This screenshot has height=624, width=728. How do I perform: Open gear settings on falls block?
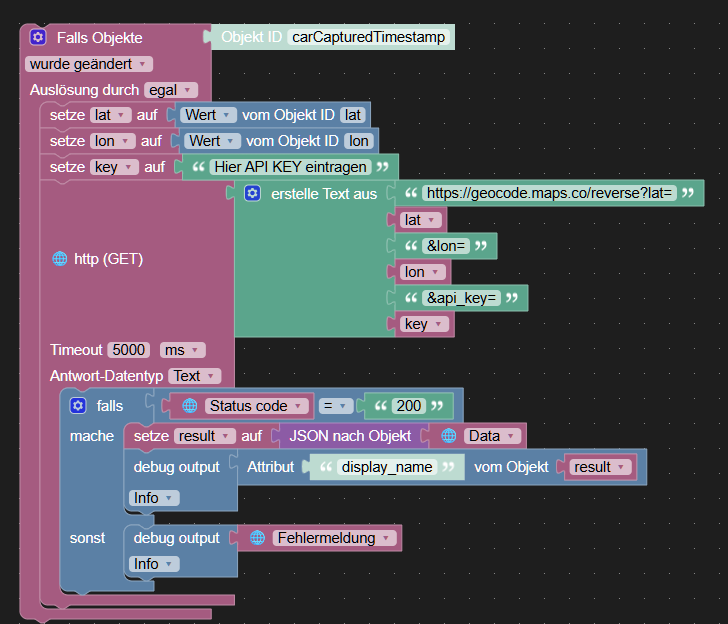(78, 405)
